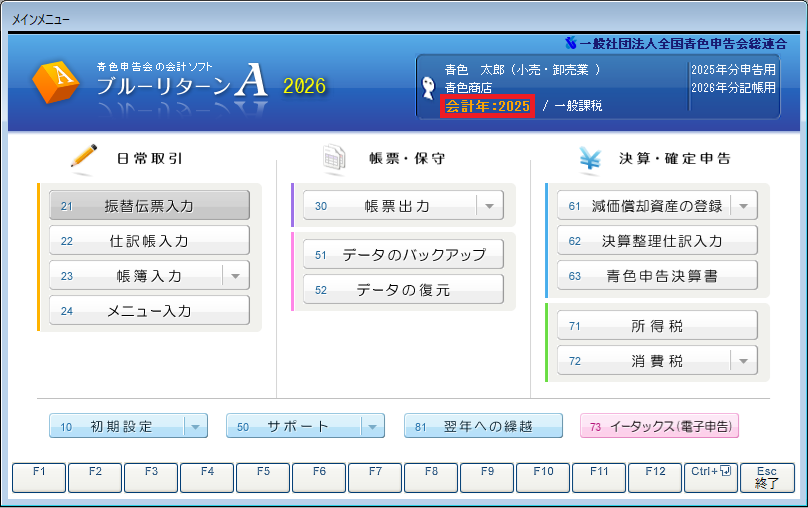
Task: Click the 会計年:2025 highlighted label
Action: coord(488,106)
